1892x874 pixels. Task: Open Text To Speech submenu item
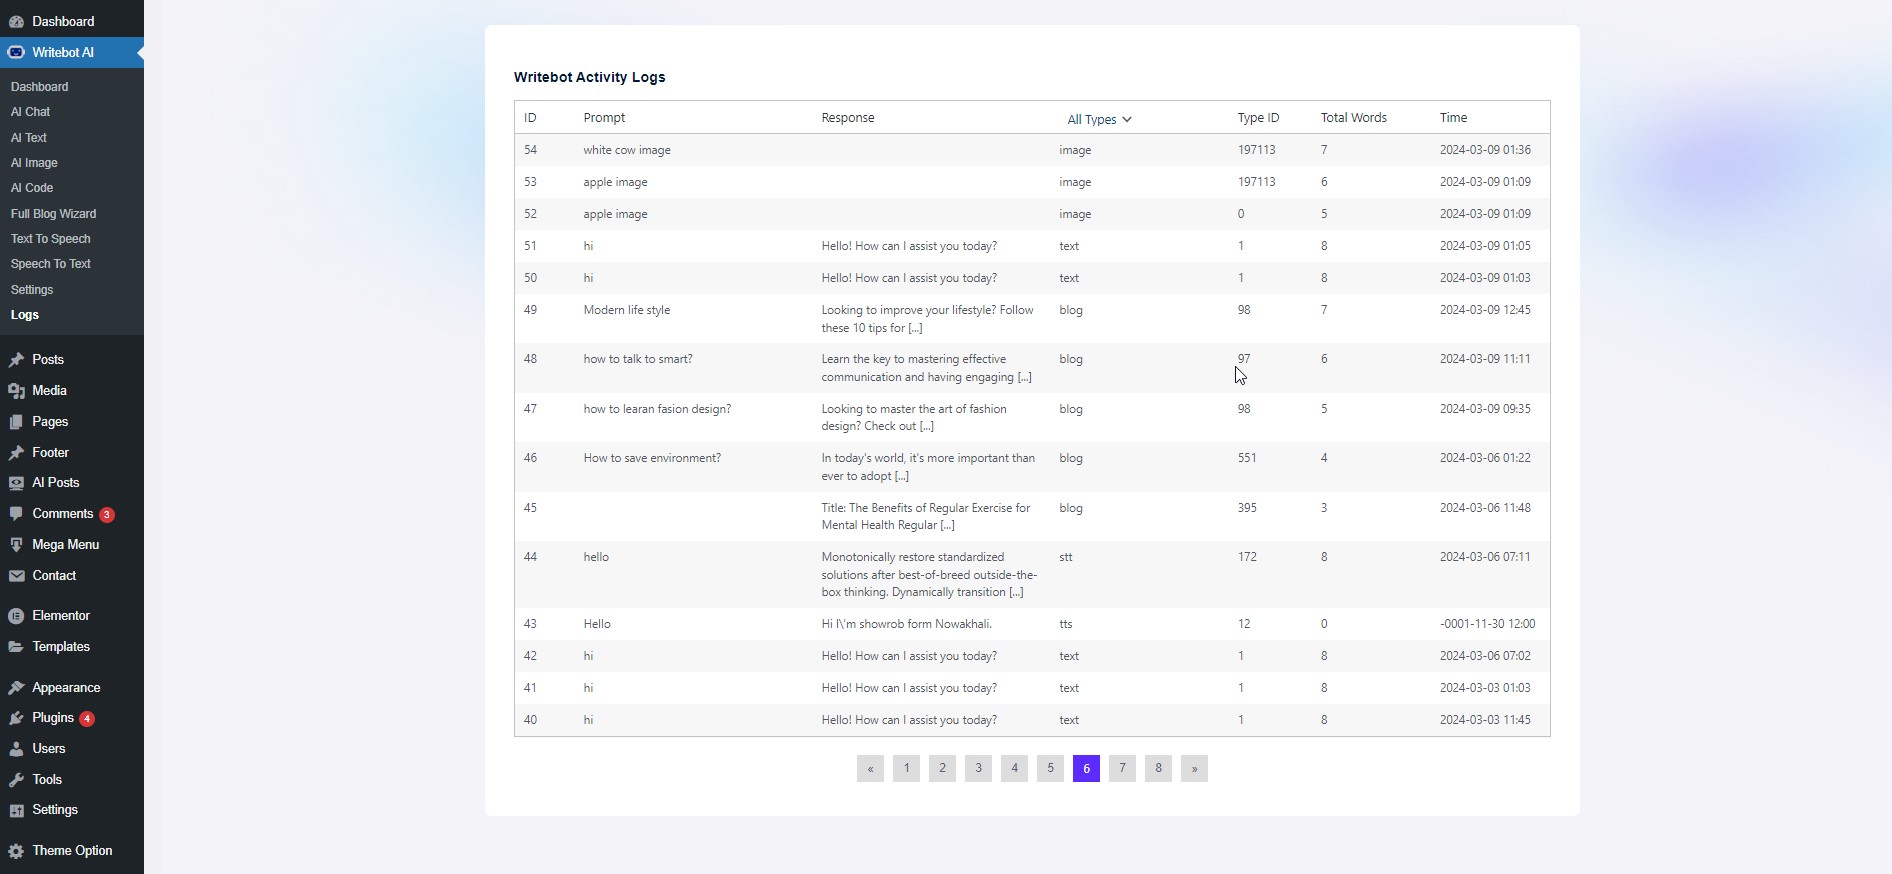pyautogui.click(x=51, y=239)
